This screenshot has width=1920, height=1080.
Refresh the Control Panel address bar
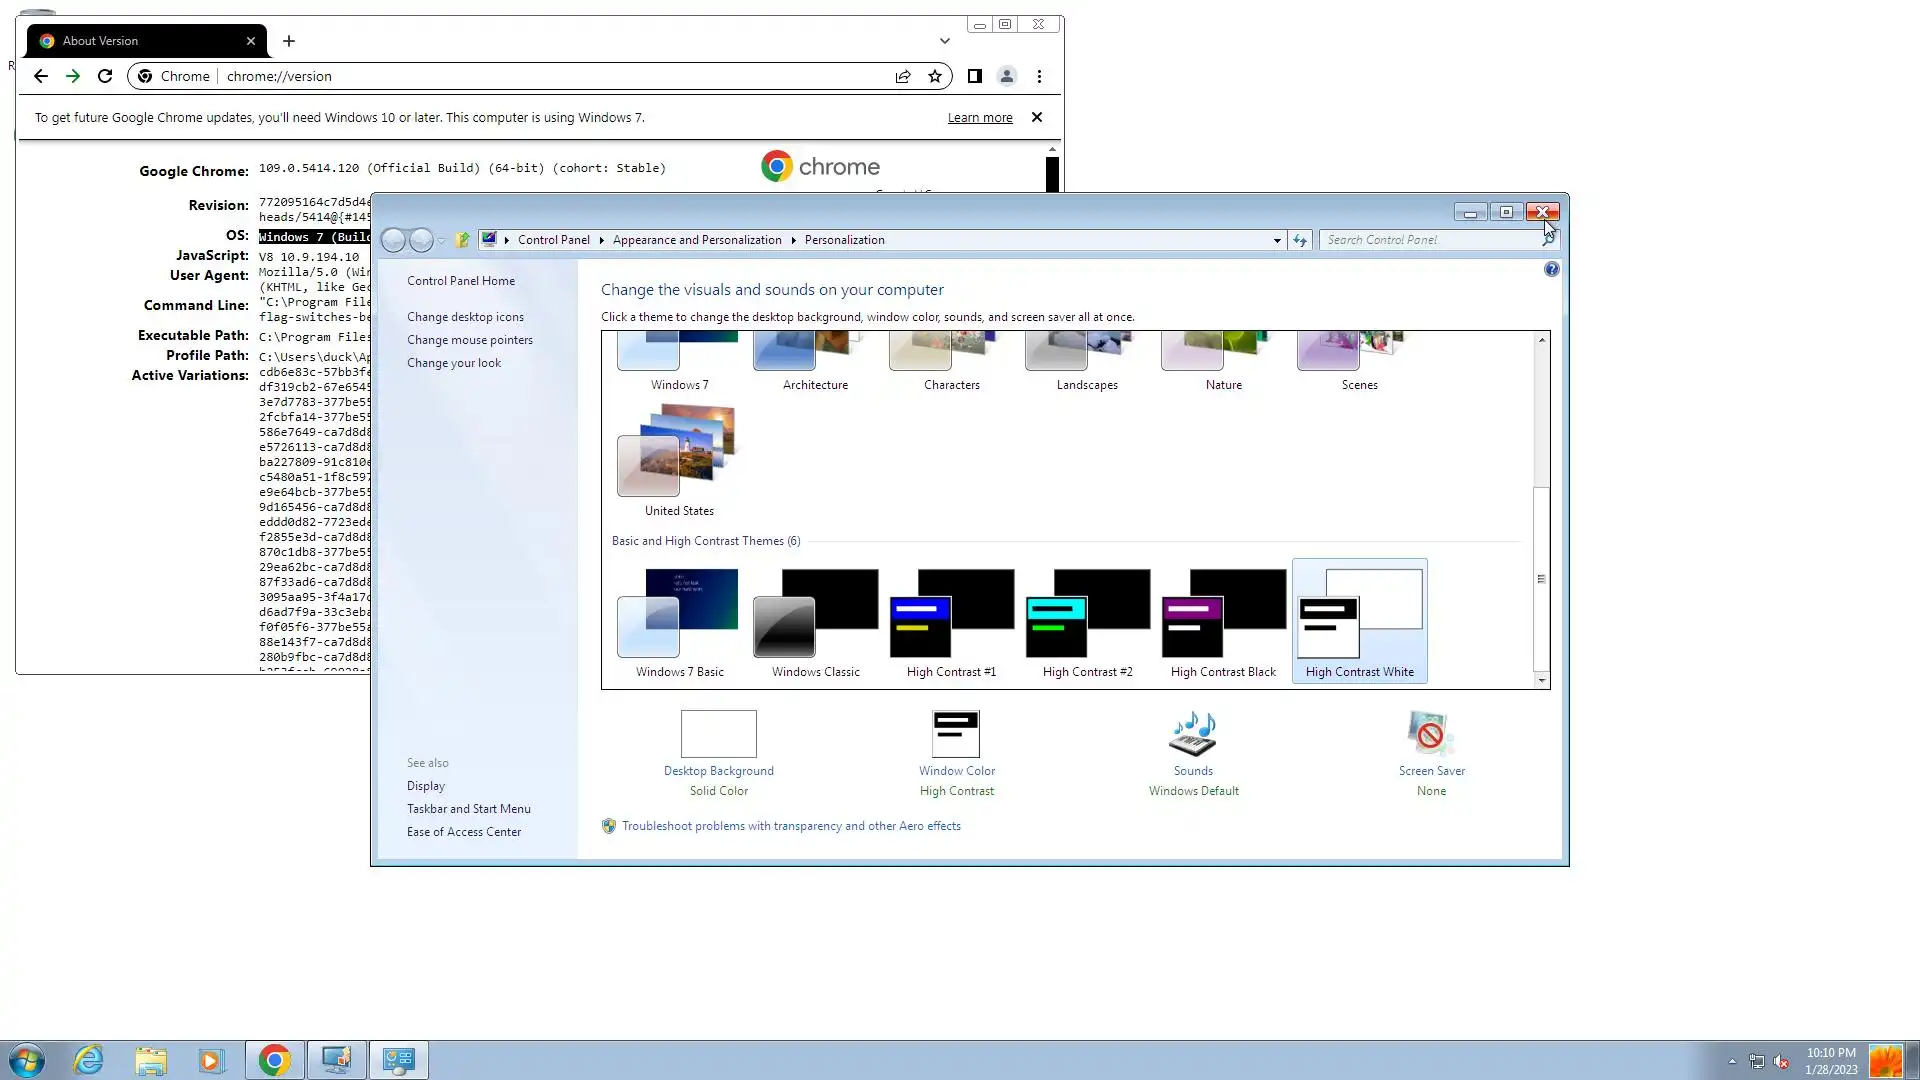point(1300,240)
